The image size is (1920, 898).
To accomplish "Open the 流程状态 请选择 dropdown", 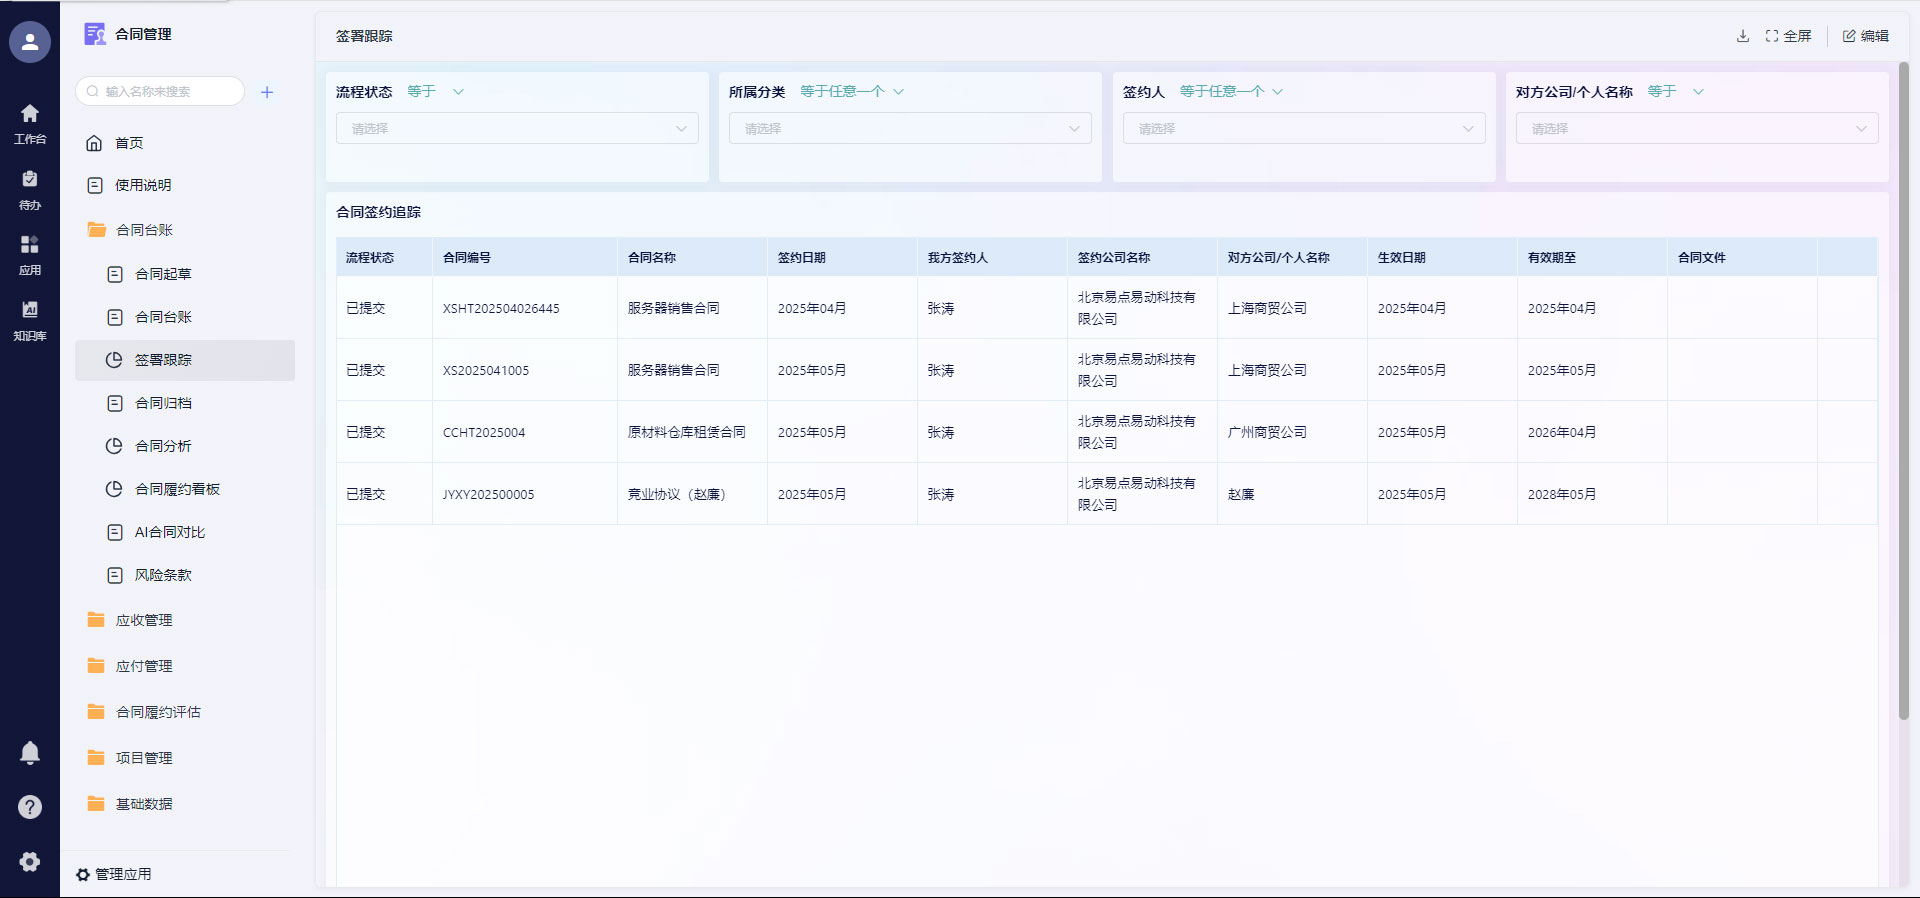I will point(517,128).
